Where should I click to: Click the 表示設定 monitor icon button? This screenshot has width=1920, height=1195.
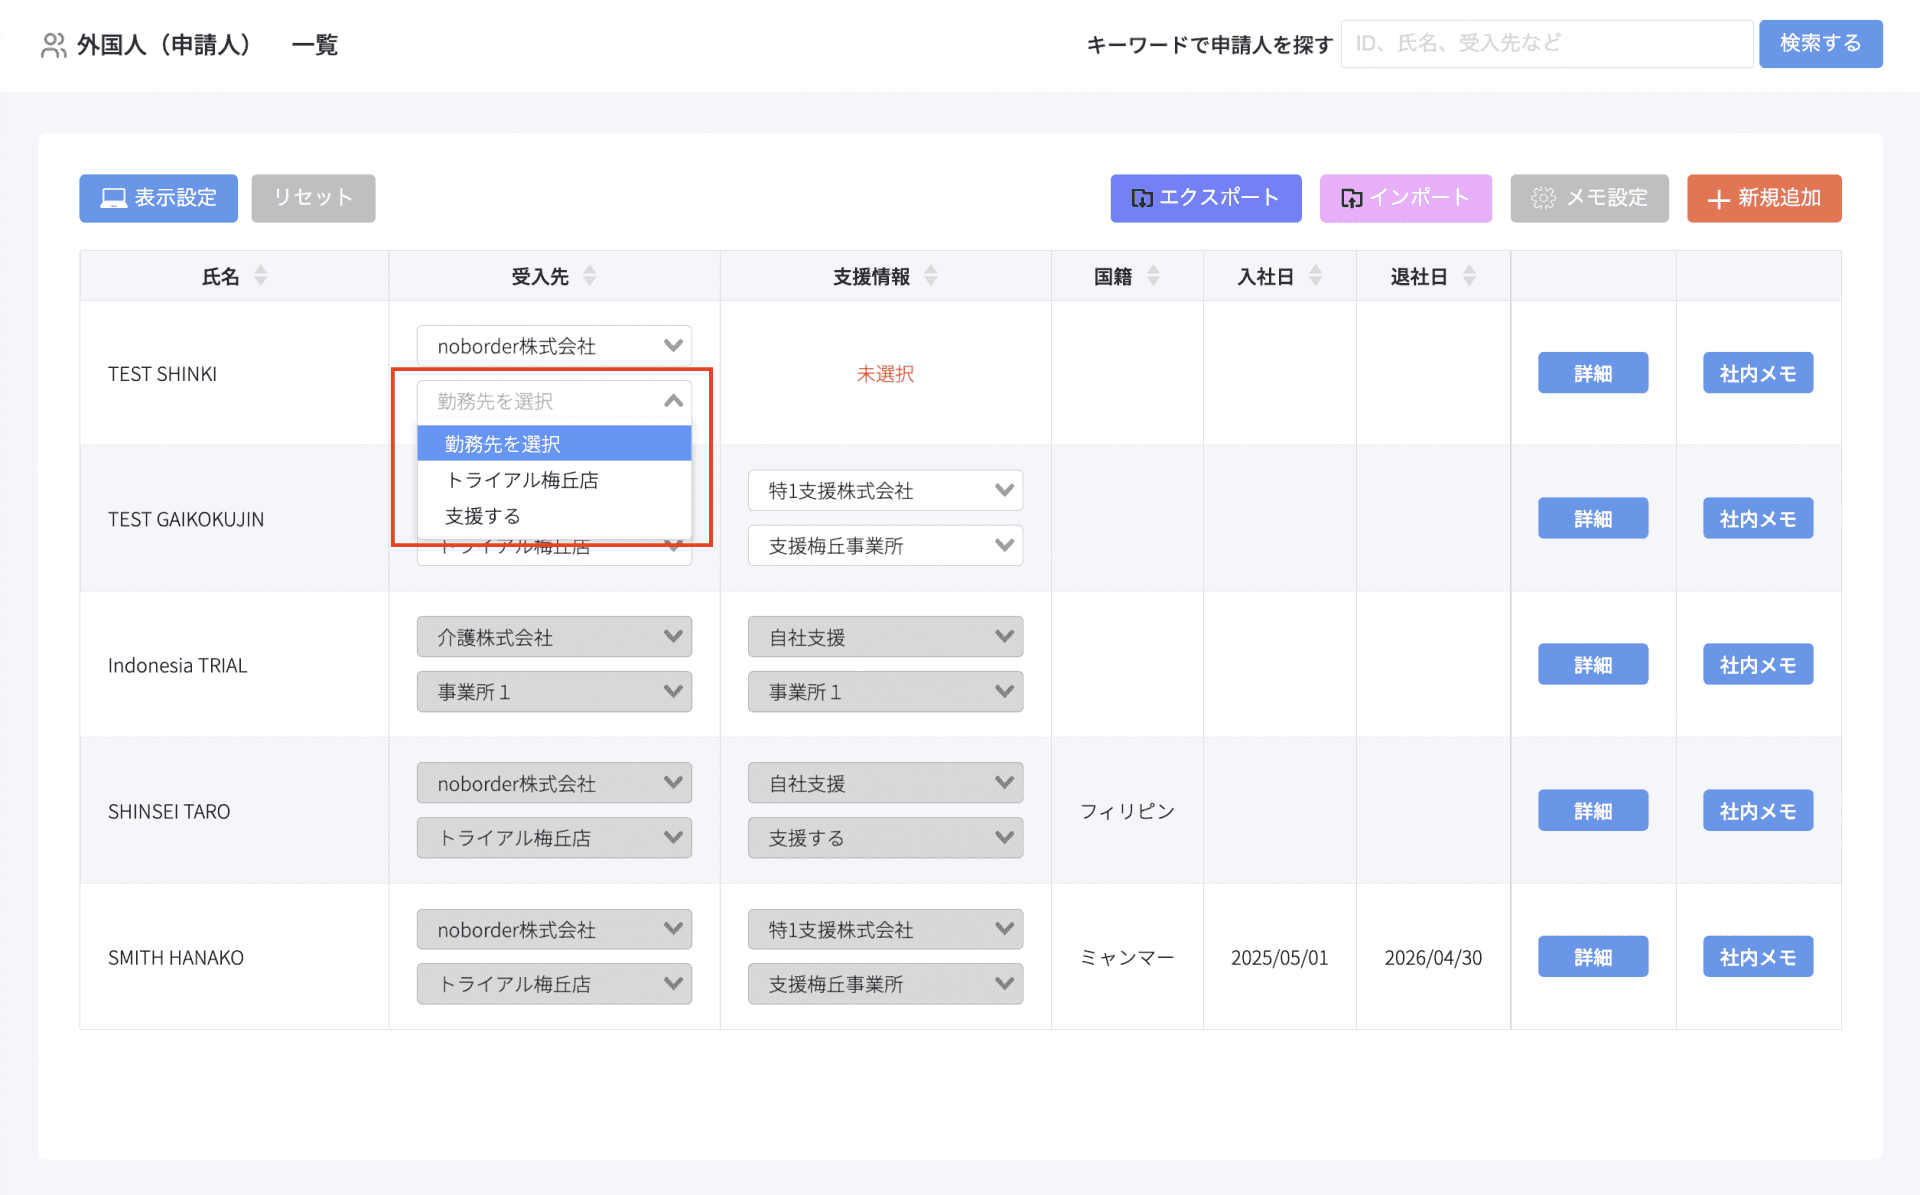point(158,198)
